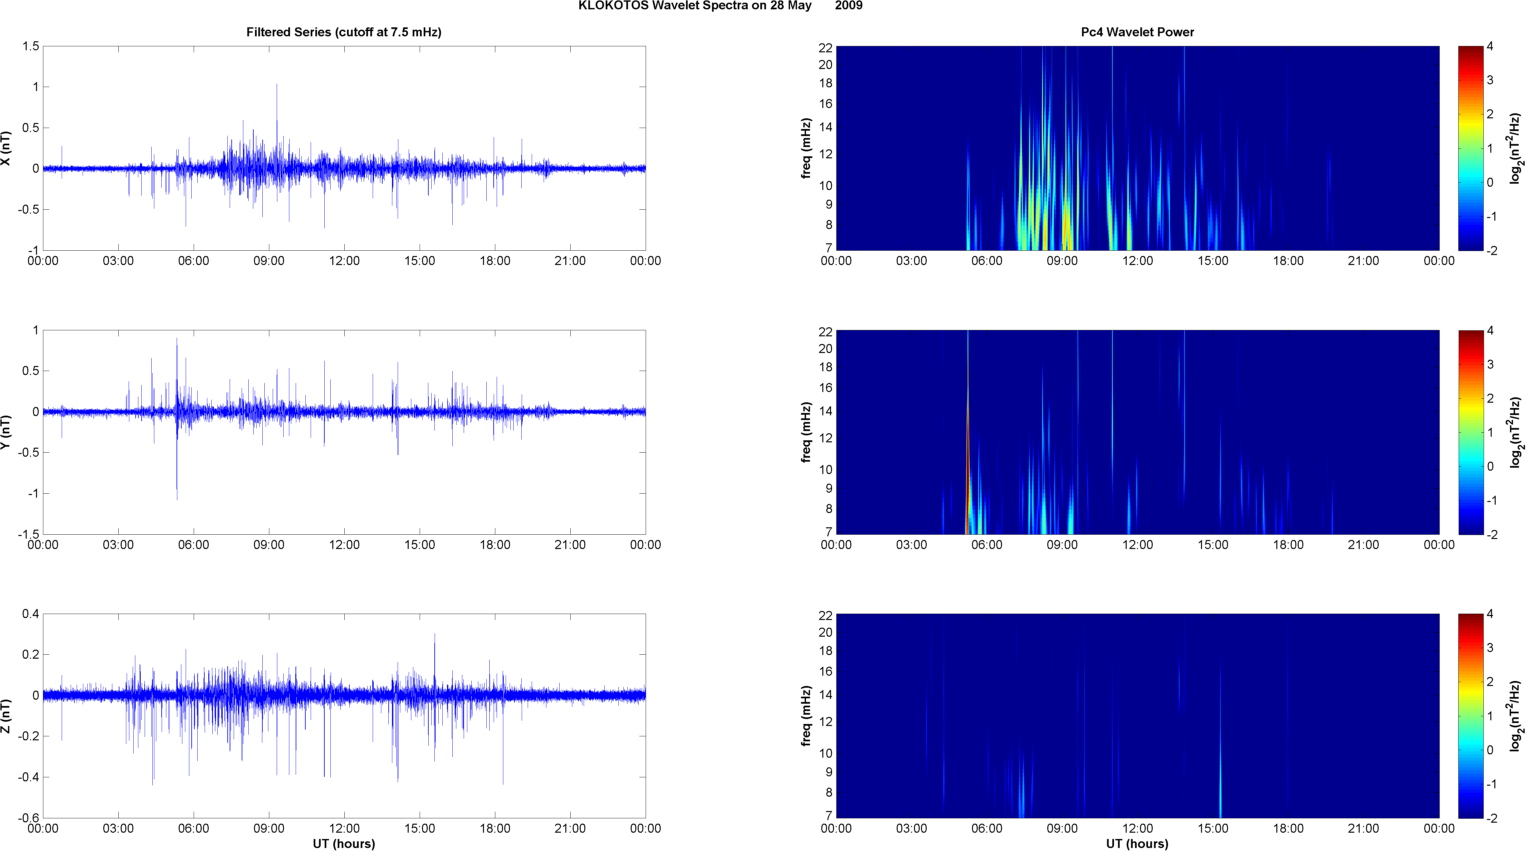
Task: Click the "22" frequency tick of the top spectrogram
Action: click(x=826, y=48)
